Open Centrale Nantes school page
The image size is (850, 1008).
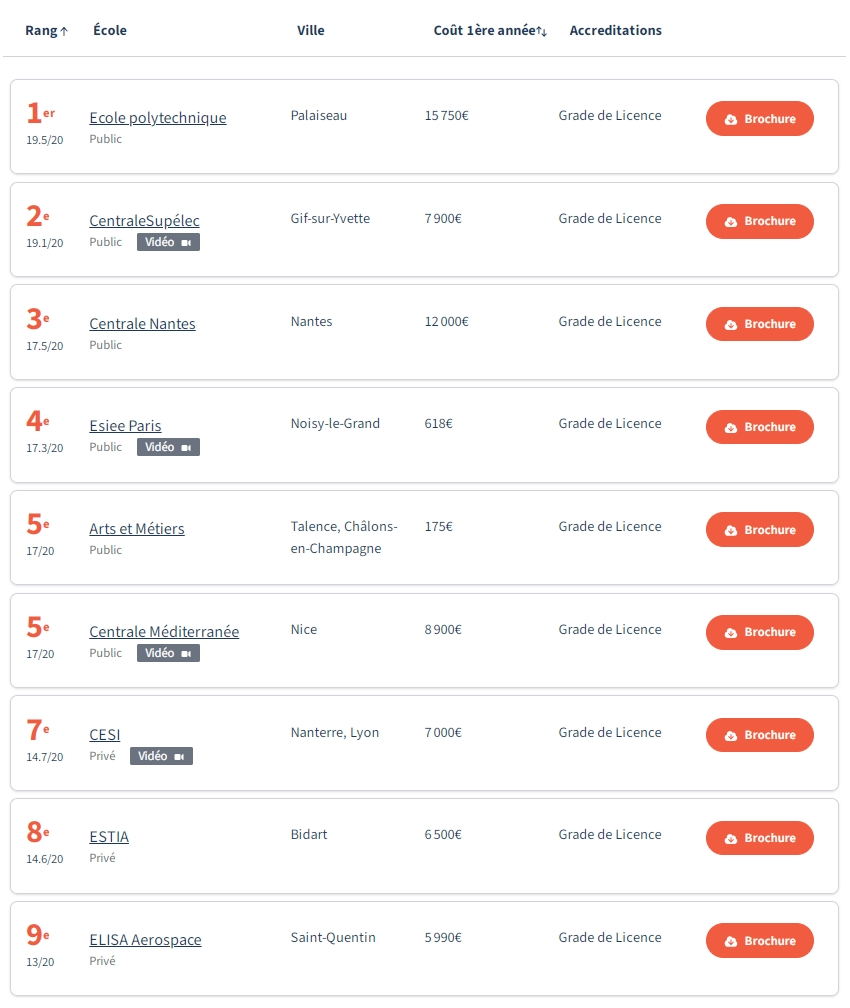[142, 323]
